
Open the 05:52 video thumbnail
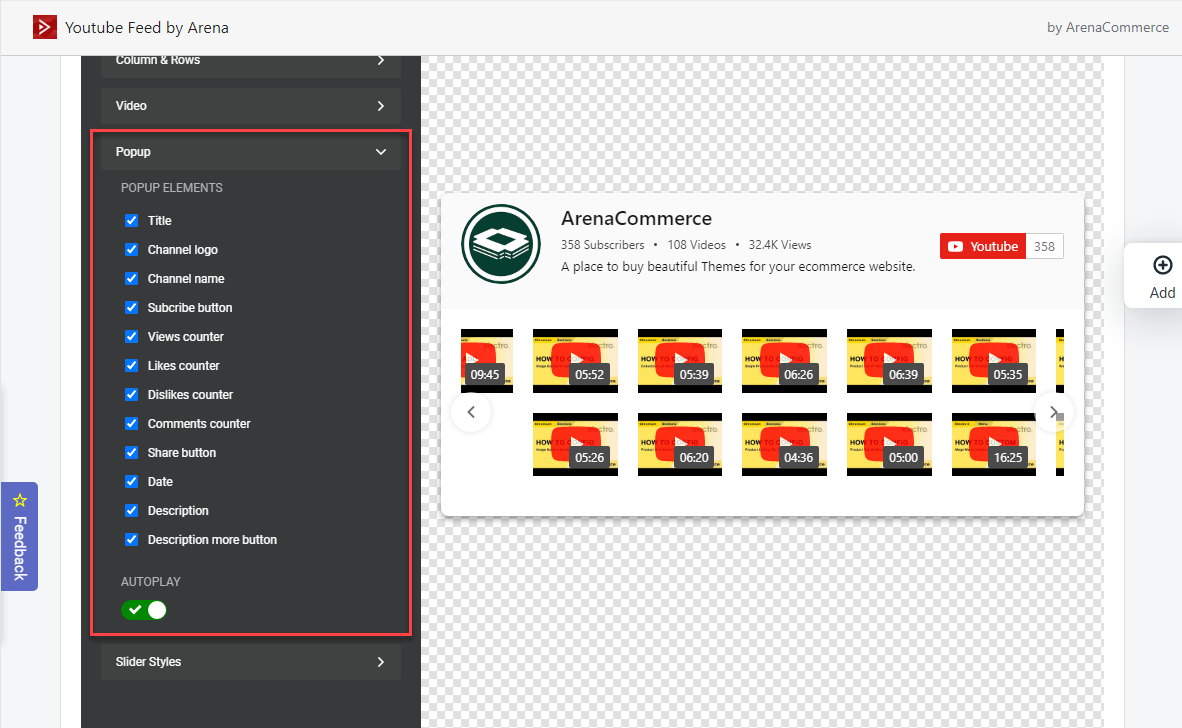point(575,361)
